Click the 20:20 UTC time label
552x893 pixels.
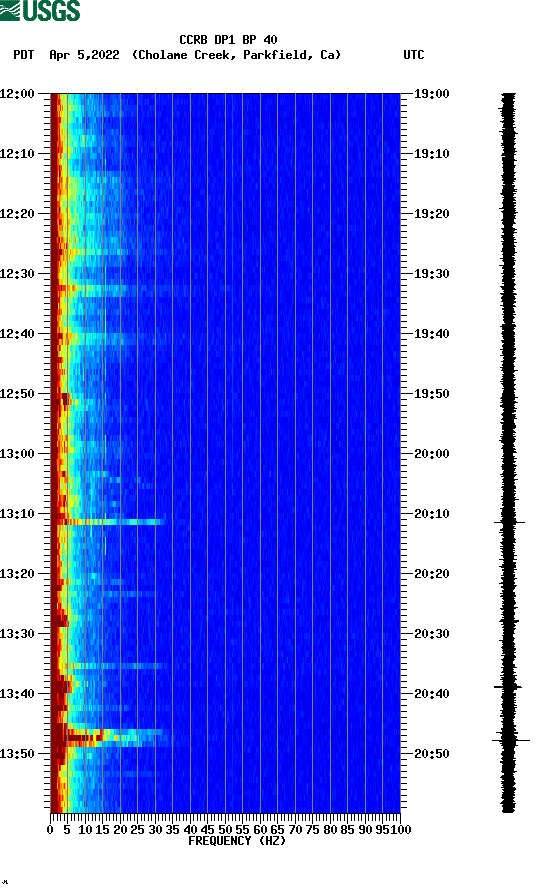pos(432,574)
